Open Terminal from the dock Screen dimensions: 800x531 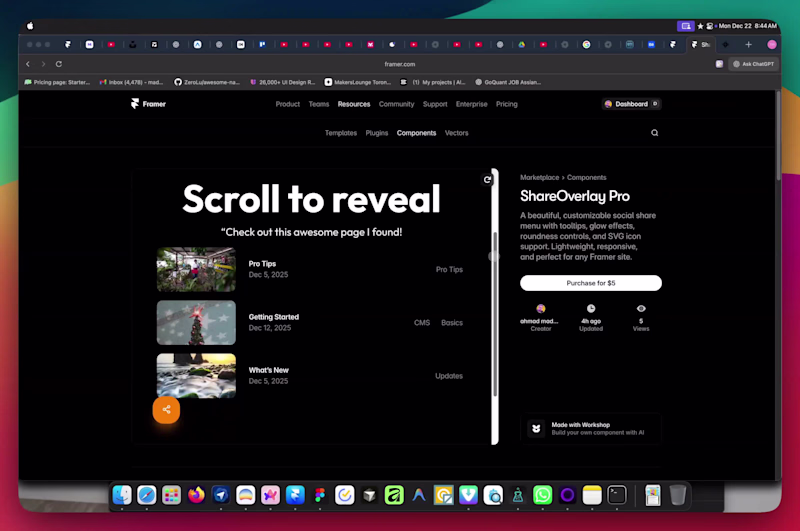coord(617,495)
